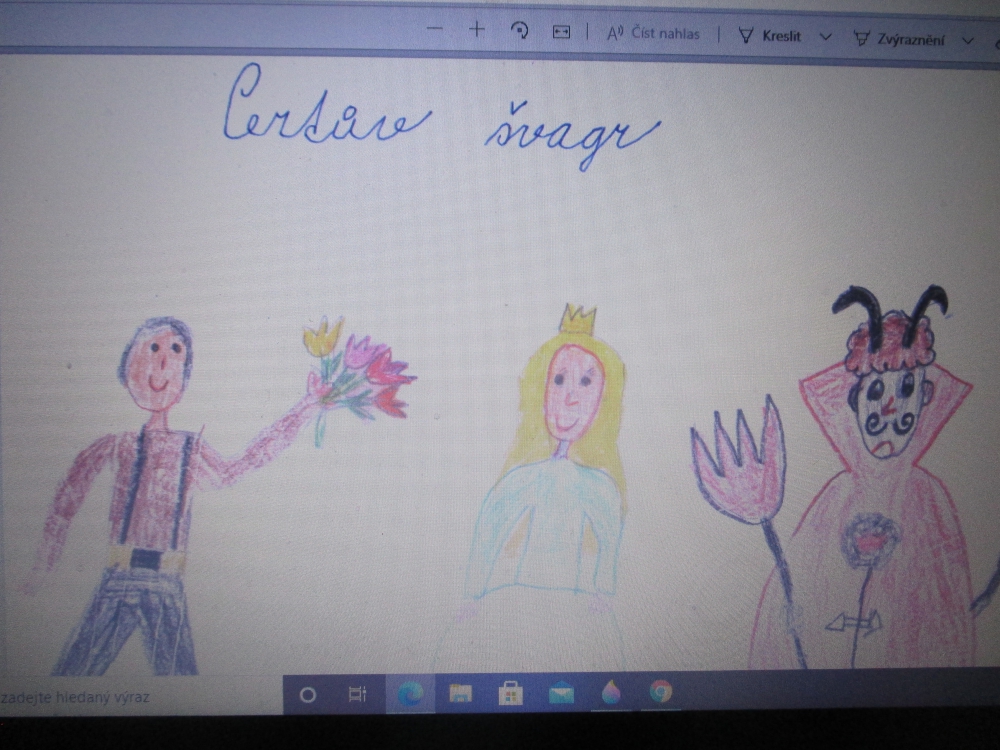Zoom in with the plus icon

pyautogui.click(x=476, y=29)
